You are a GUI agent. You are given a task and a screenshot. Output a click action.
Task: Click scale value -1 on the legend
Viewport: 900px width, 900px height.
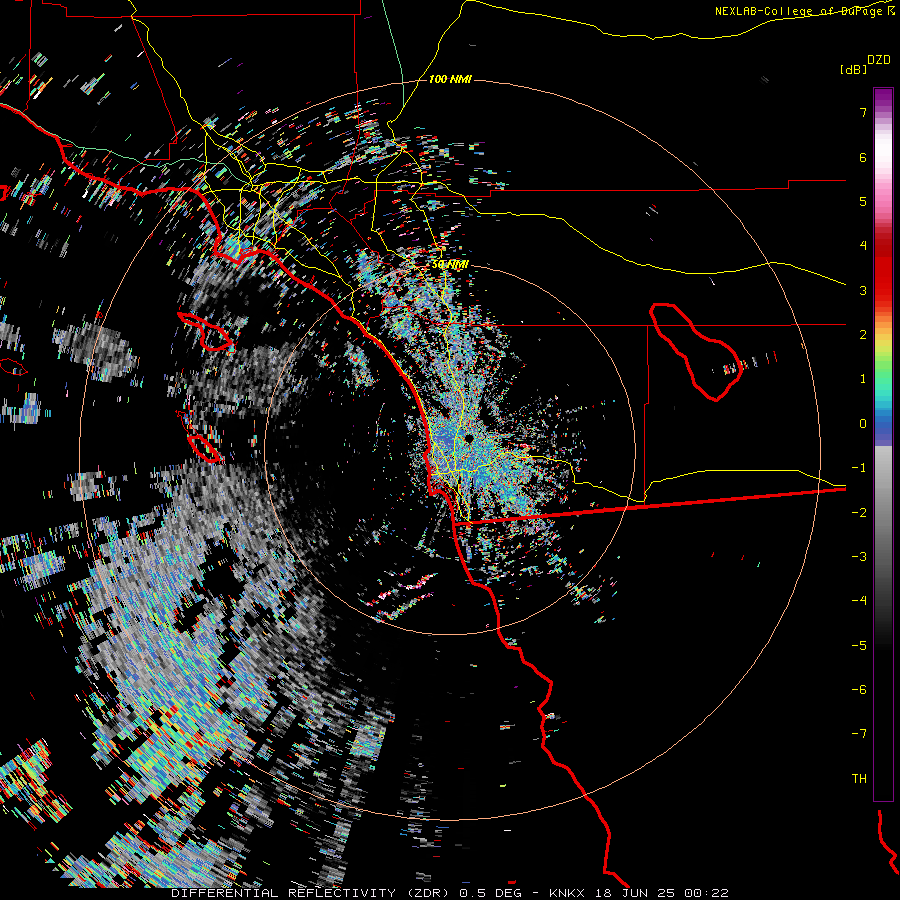(859, 468)
